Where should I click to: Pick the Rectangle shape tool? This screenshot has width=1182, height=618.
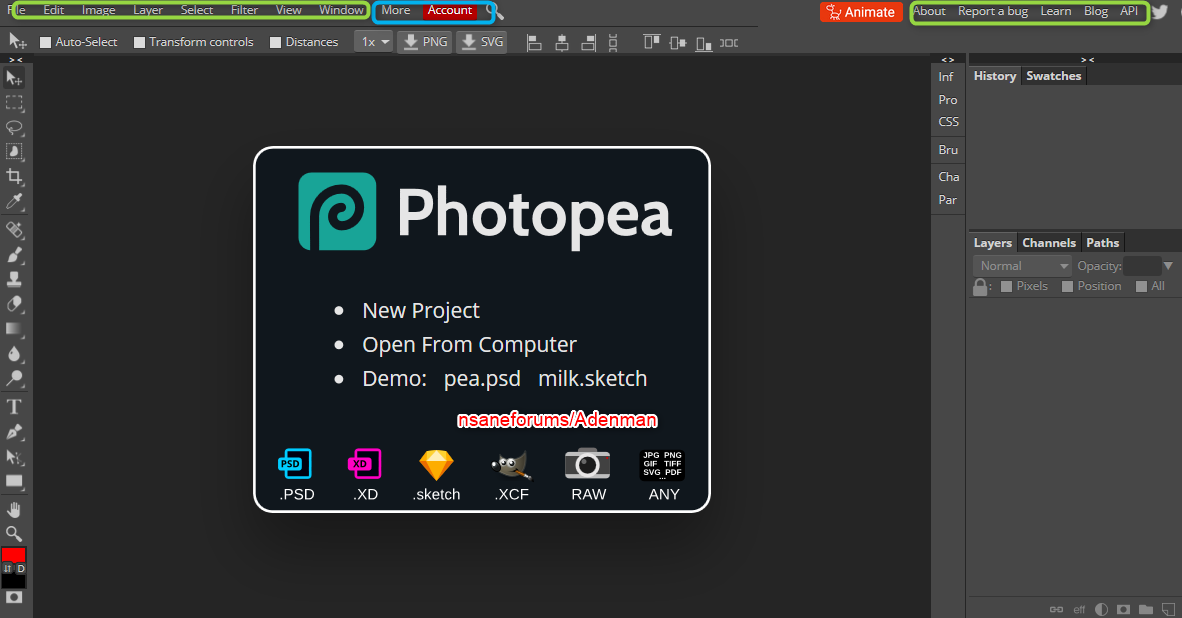14,481
